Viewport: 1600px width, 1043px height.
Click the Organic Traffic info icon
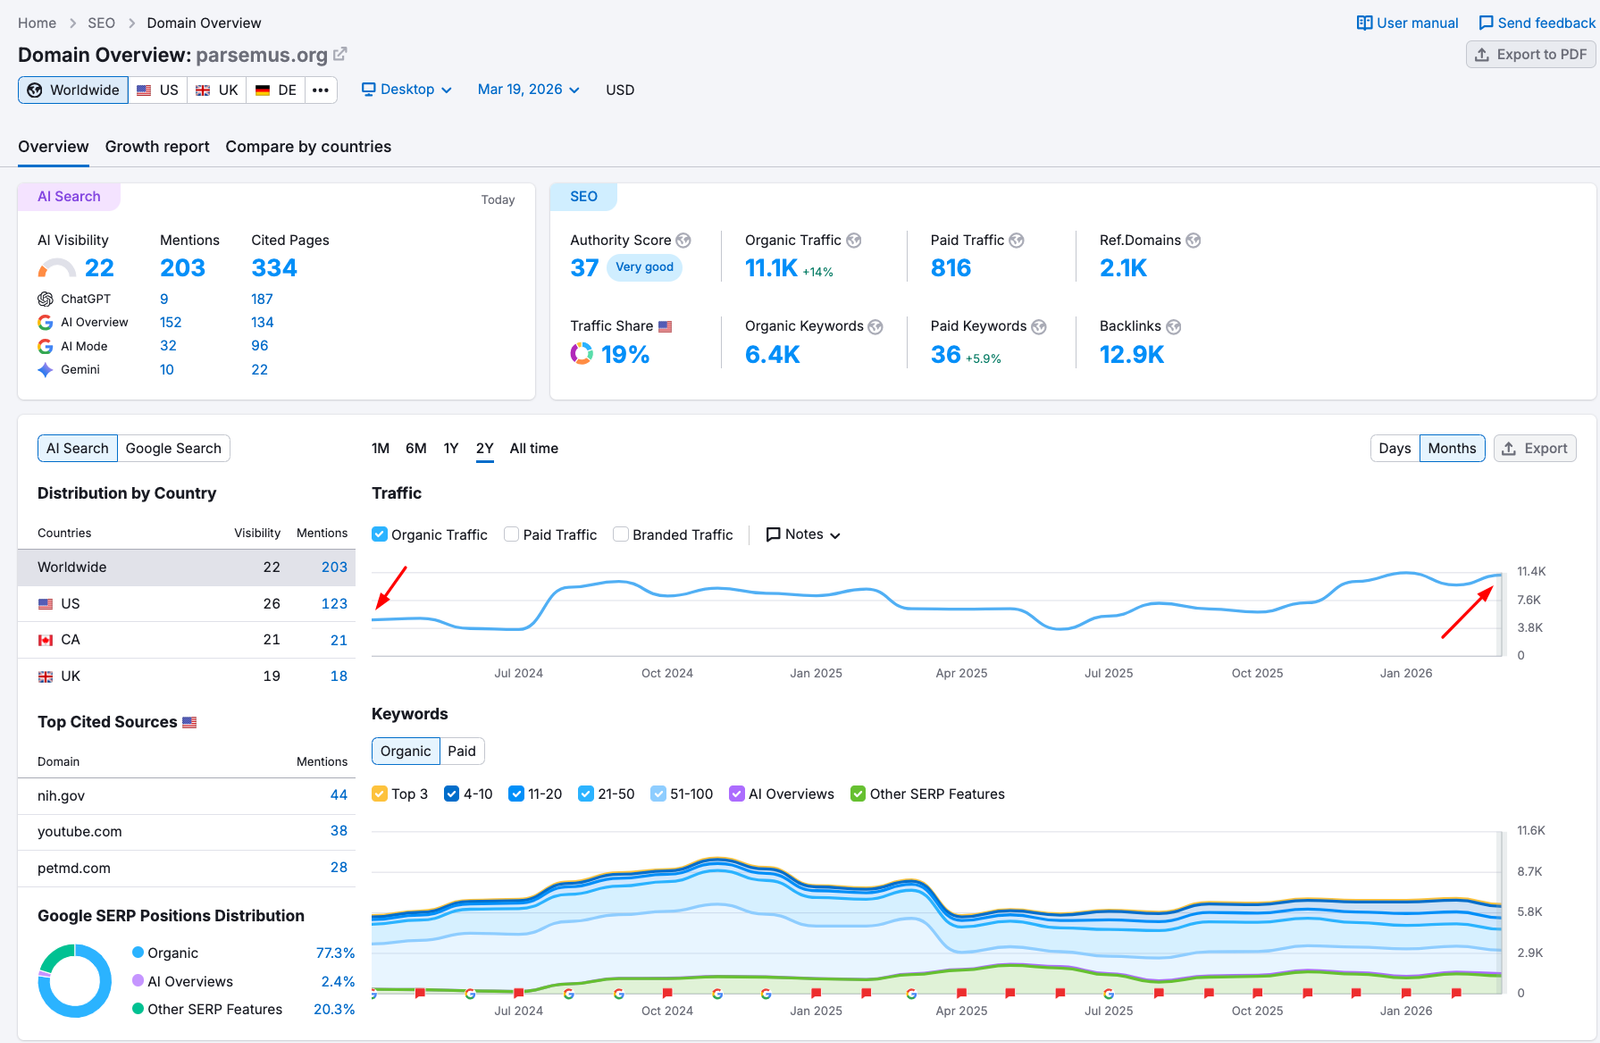click(x=853, y=240)
